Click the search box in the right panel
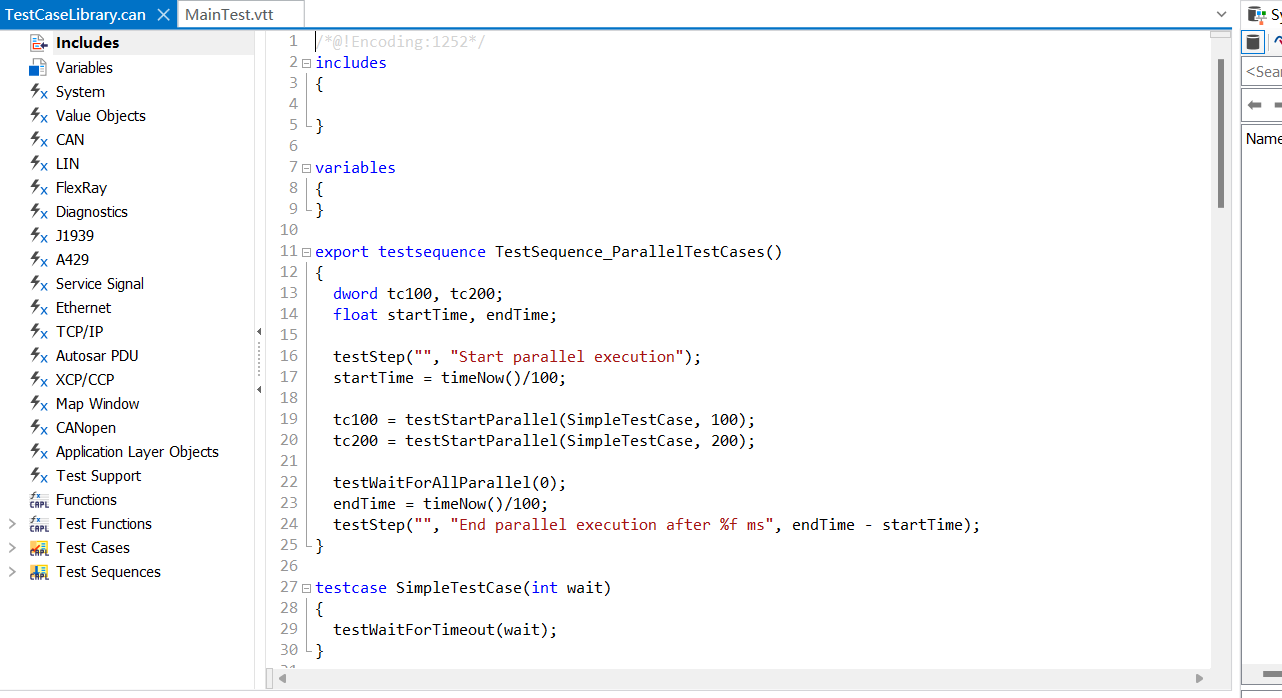 (1263, 71)
